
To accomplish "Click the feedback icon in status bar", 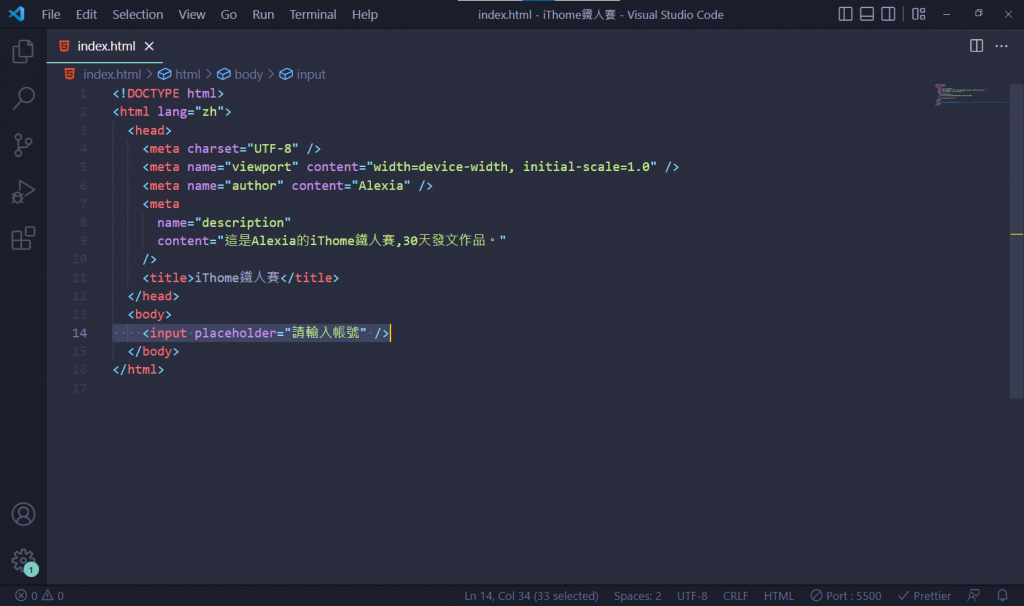I will click(973, 596).
